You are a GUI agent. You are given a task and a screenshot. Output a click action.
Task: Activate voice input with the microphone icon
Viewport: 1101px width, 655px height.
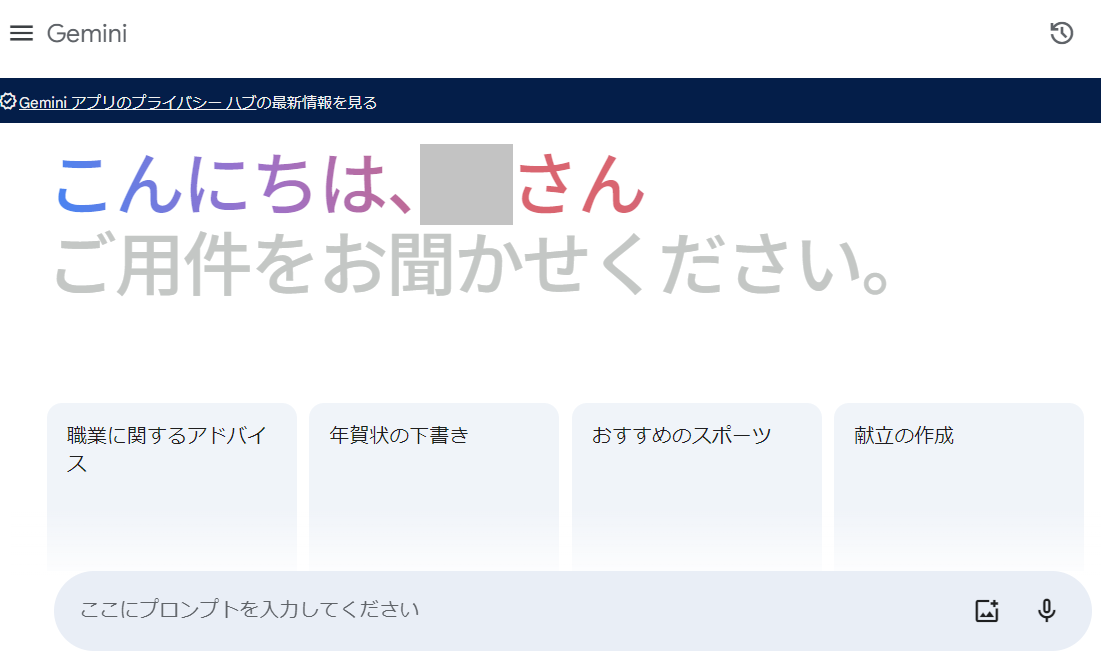[1047, 608]
